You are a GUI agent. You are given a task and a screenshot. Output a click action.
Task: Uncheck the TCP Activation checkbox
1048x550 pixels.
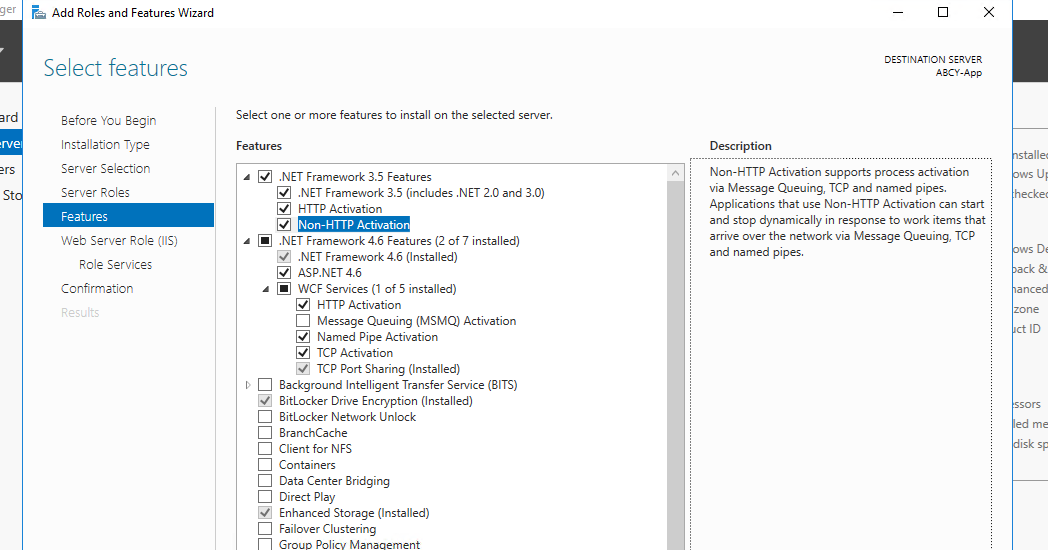pyautogui.click(x=303, y=353)
